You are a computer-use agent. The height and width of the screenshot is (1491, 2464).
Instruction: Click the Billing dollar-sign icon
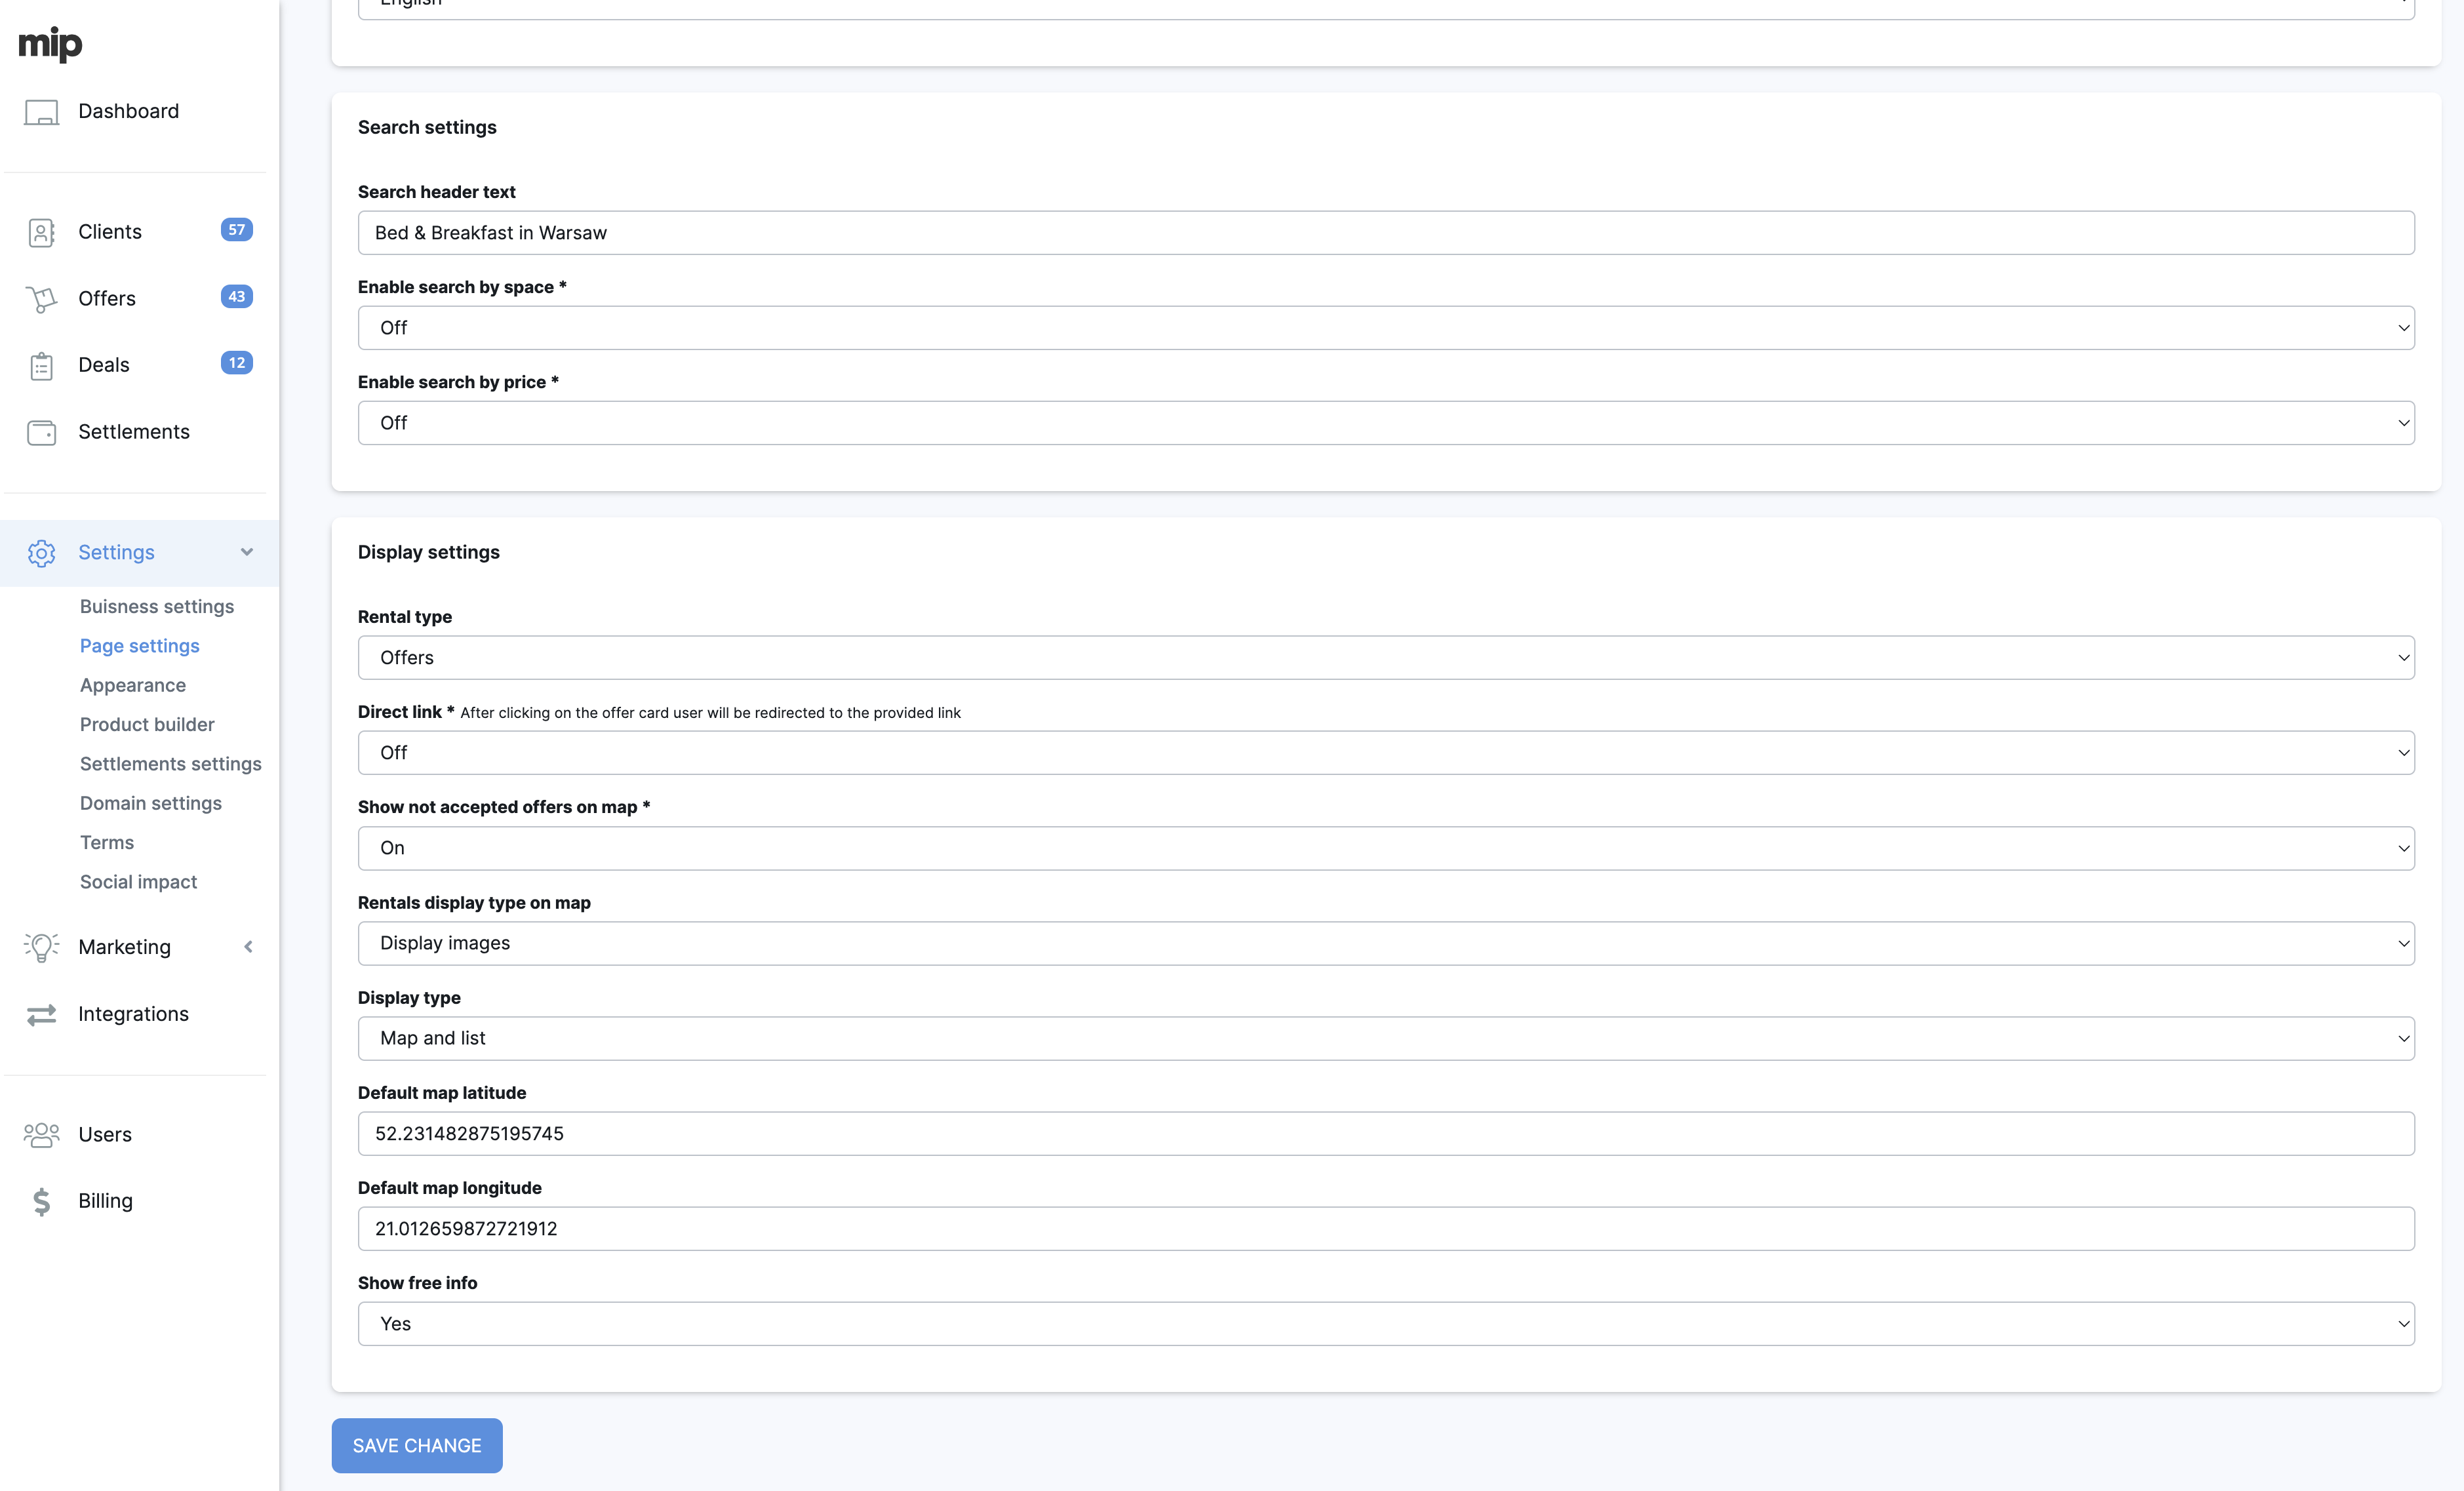pyautogui.click(x=41, y=1201)
